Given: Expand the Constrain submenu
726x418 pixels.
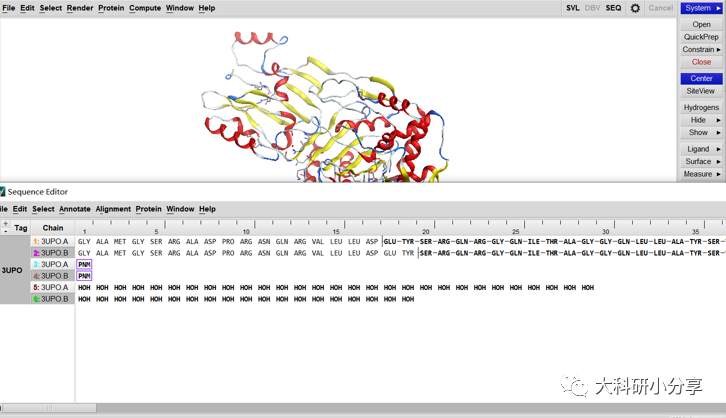Looking at the screenshot, I should [701, 49].
